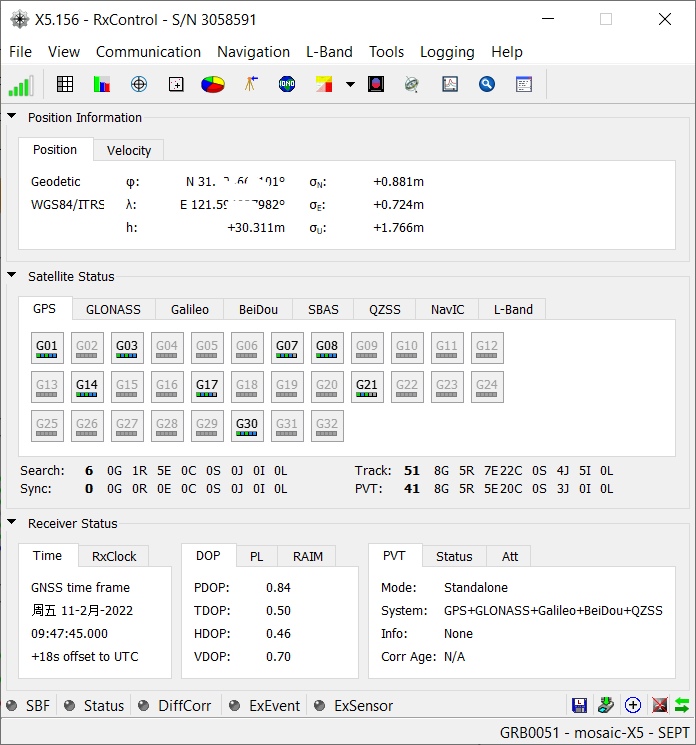
Task: Click the G01 satellite button
Action: (47, 348)
